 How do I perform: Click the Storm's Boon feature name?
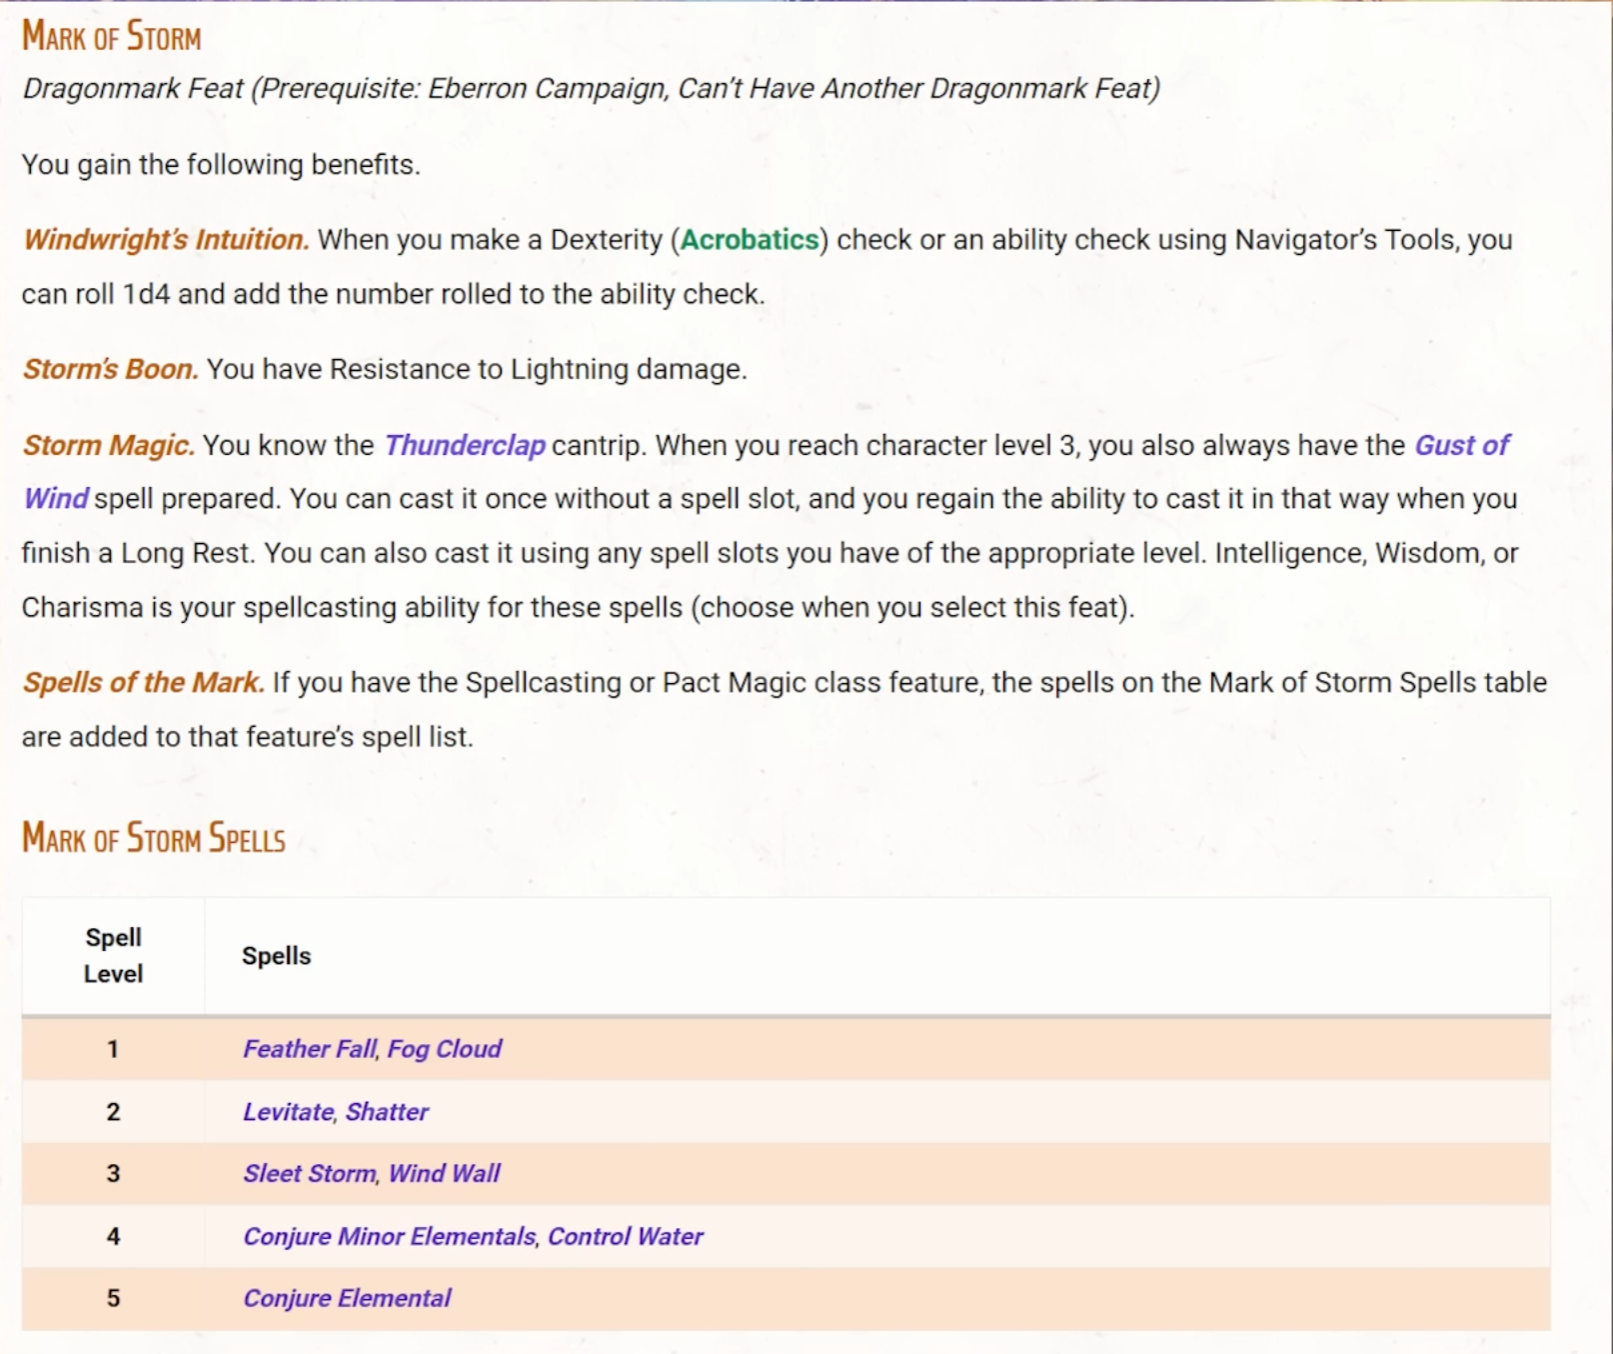(111, 369)
